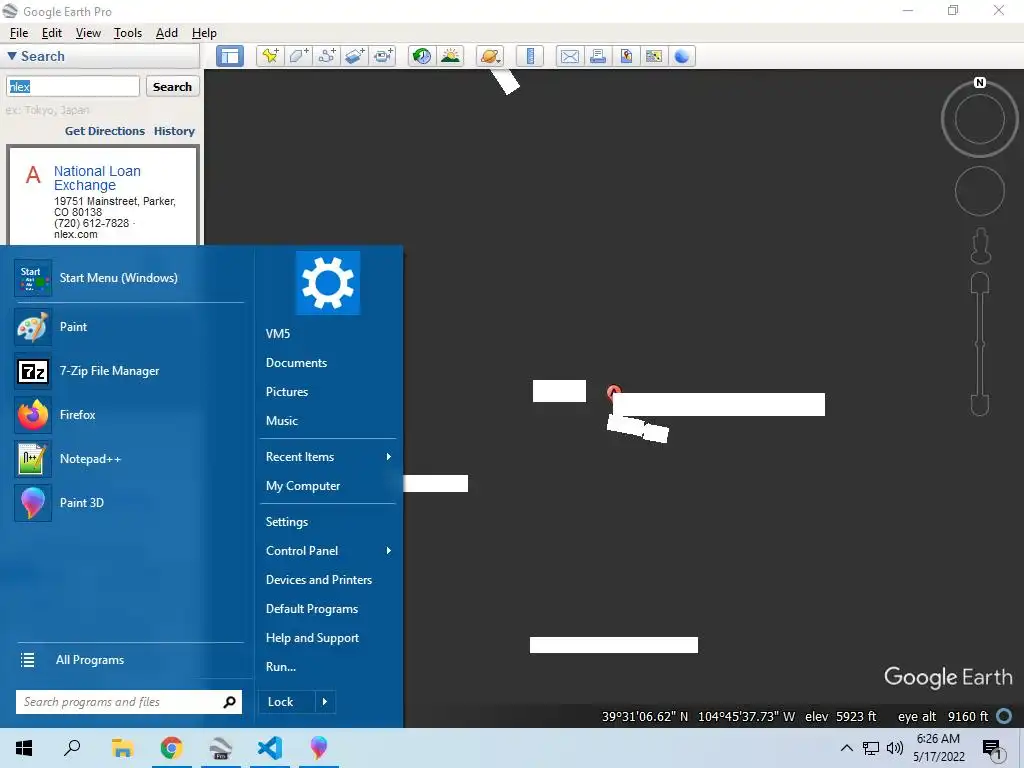Zoom out with slider bottom button
The height and width of the screenshot is (768, 1024).
[980, 404]
